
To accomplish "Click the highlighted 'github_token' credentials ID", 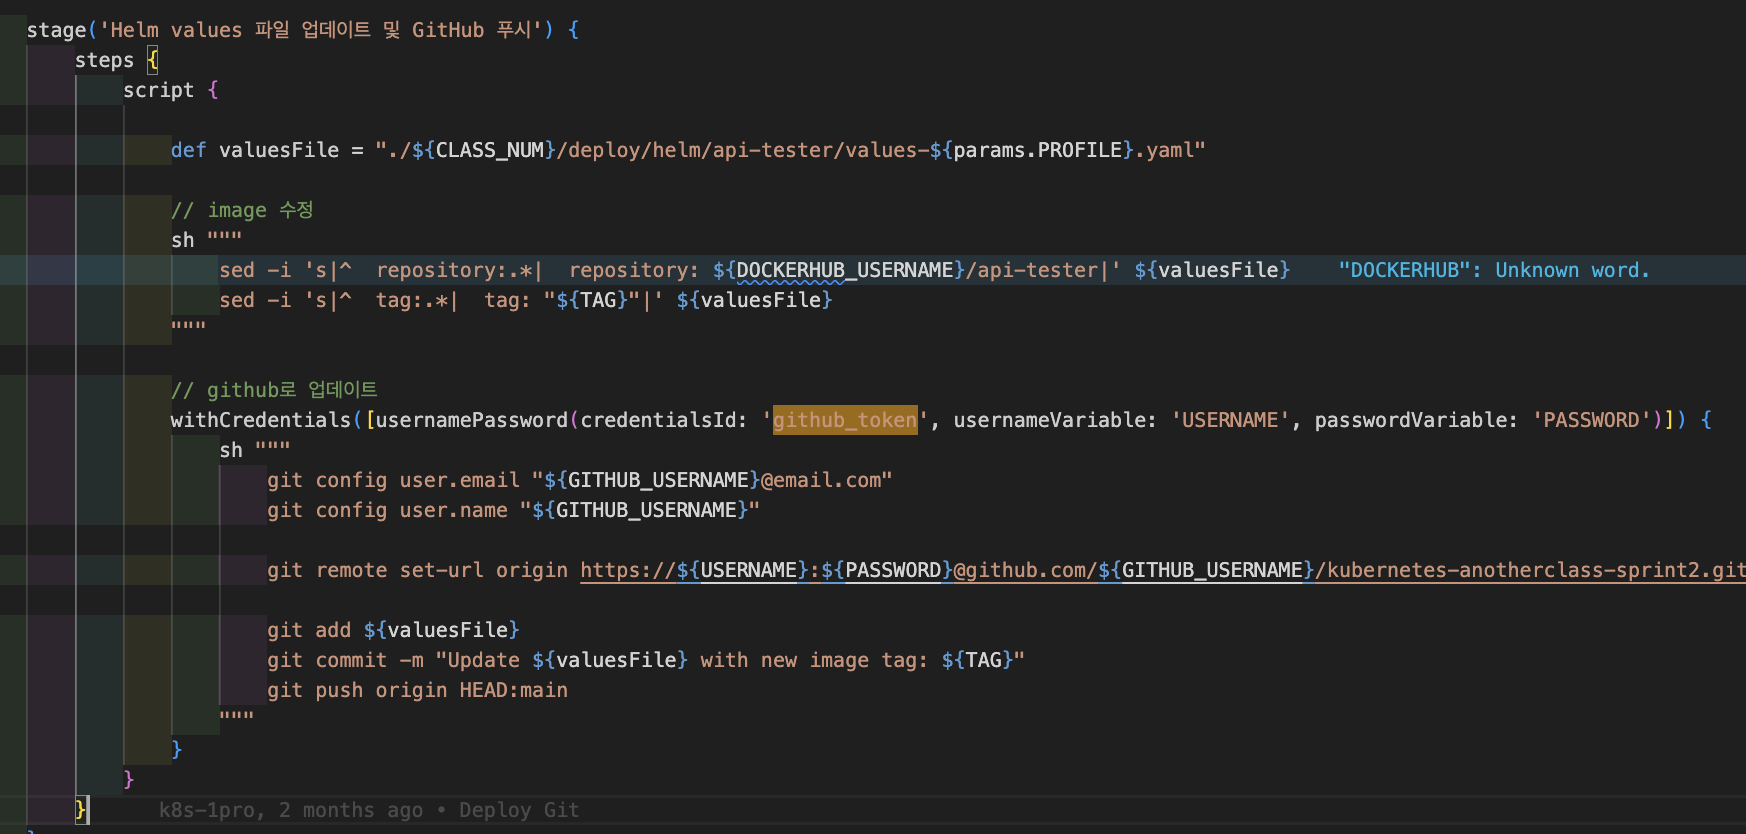I will (x=845, y=421).
